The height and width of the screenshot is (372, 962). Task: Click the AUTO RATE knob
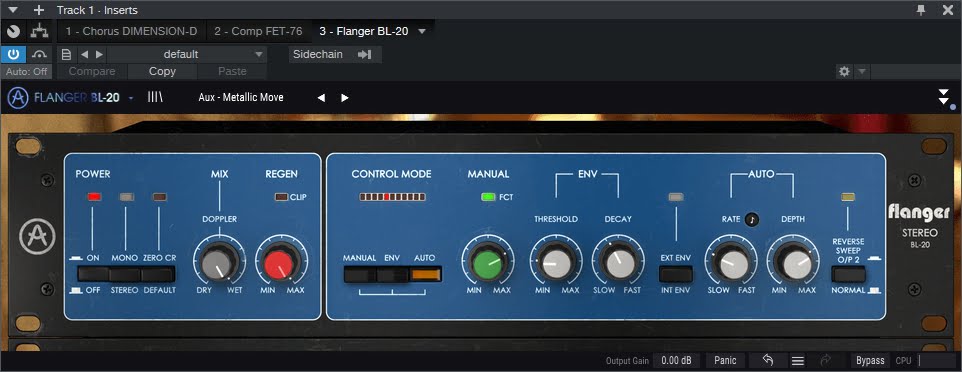tap(731, 264)
